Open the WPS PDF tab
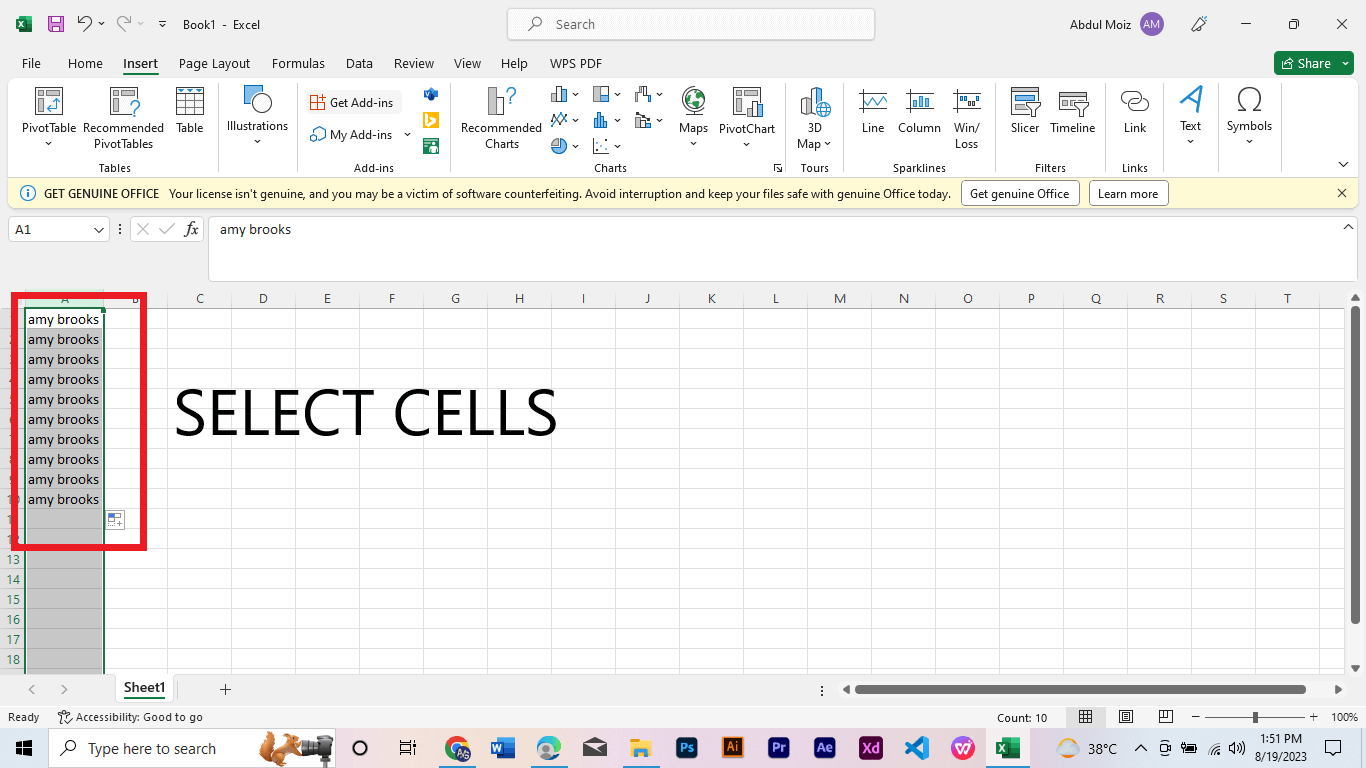1366x768 pixels. coord(575,63)
